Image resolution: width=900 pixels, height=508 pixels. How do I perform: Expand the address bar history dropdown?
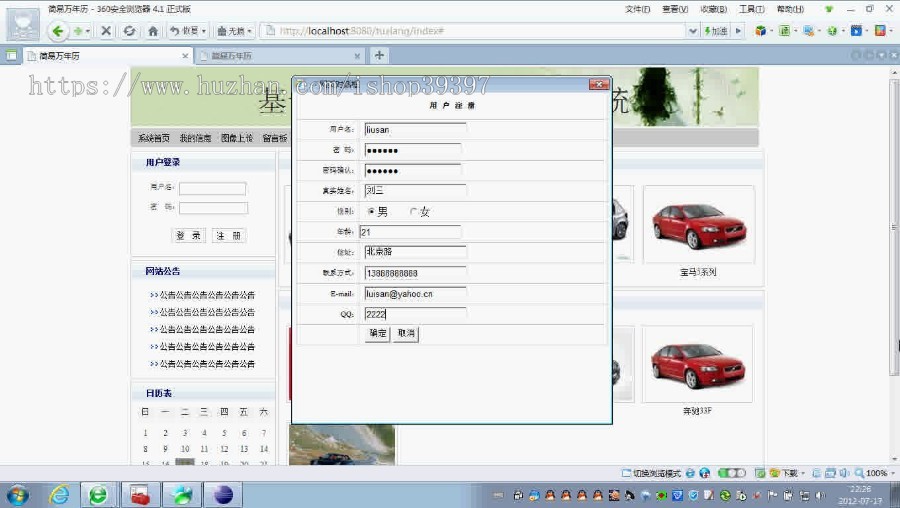(x=693, y=31)
